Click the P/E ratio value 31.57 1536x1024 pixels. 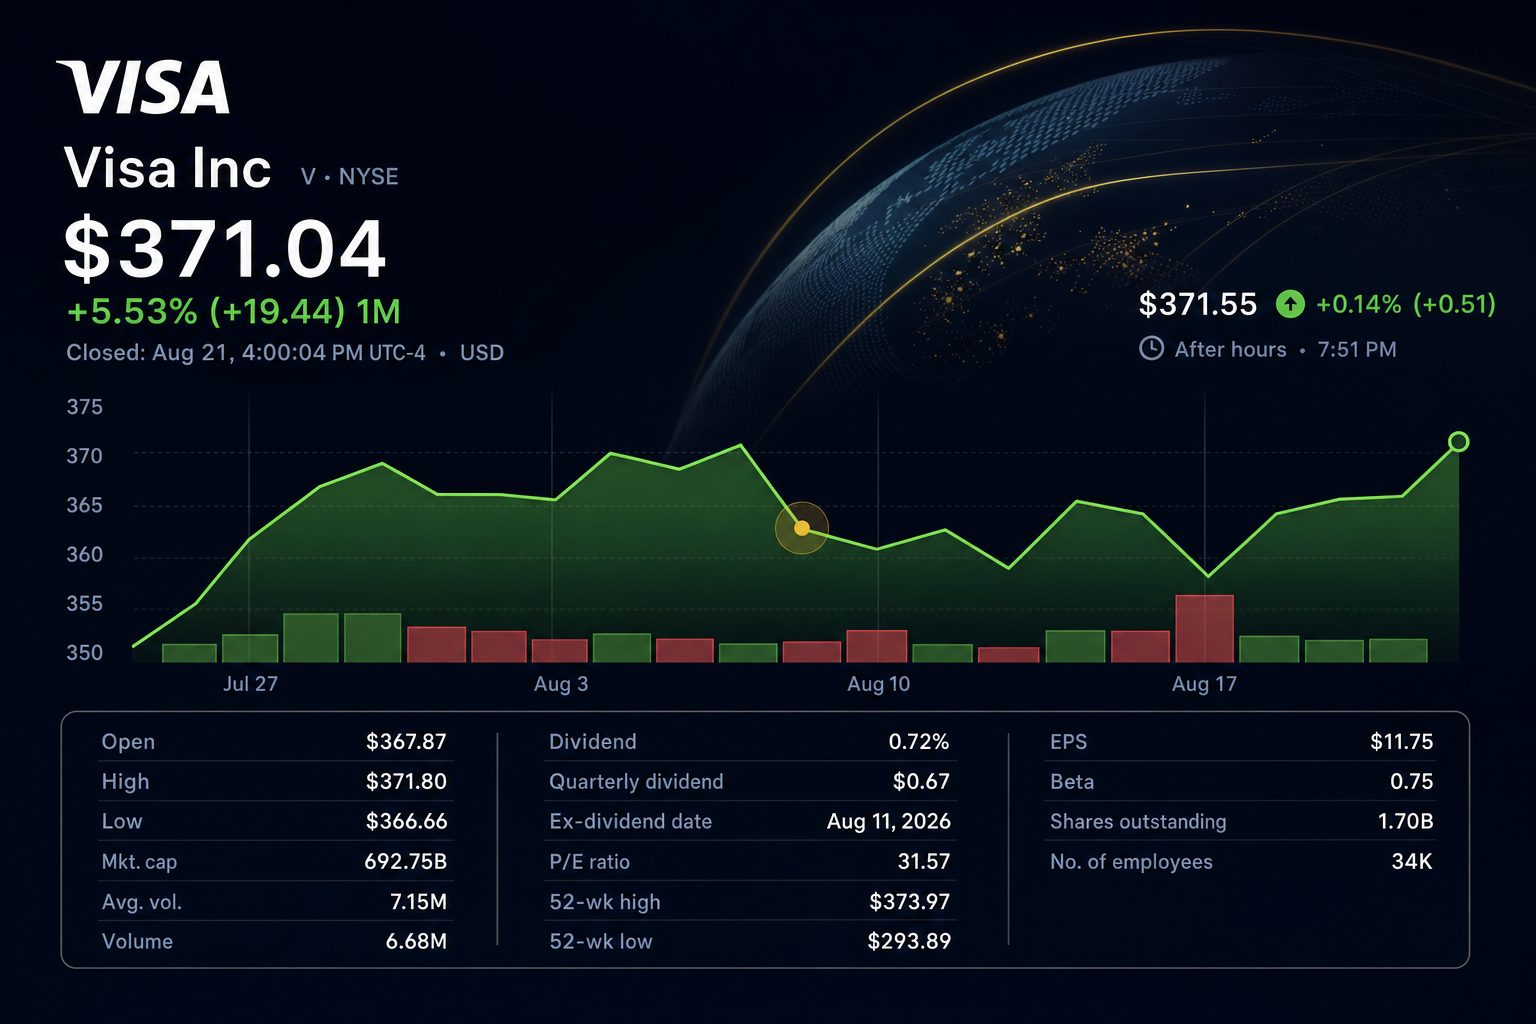(x=924, y=862)
